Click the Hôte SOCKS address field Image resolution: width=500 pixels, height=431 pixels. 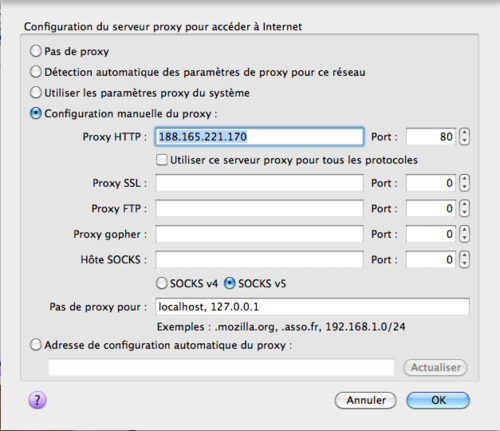[259, 260]
